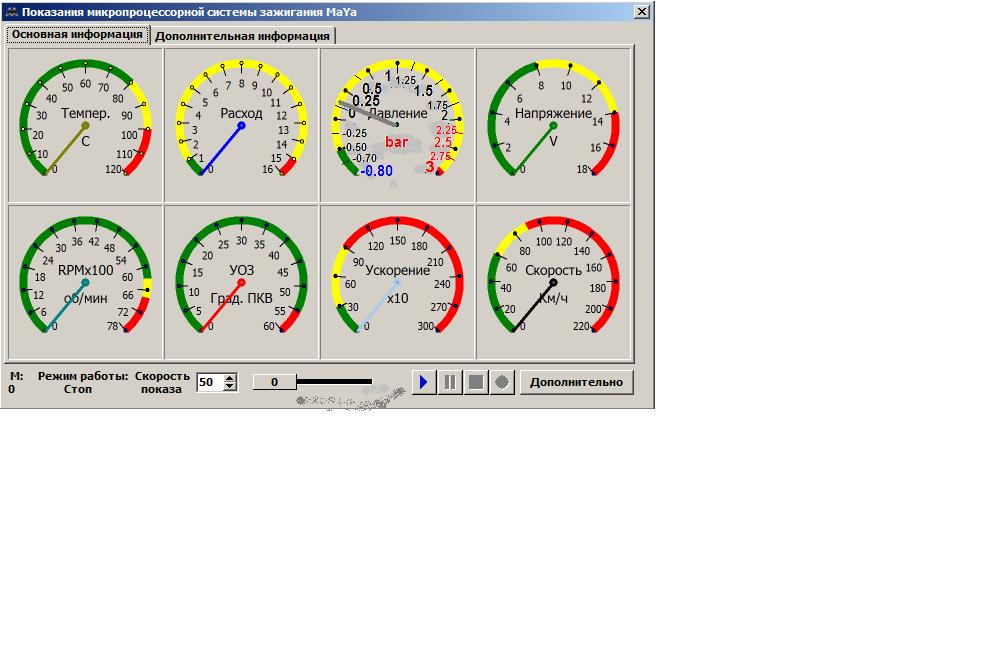Close the MaYa ignition readings window
Image resolution: width=1000 pixels, height=668 pixels.
642,11
